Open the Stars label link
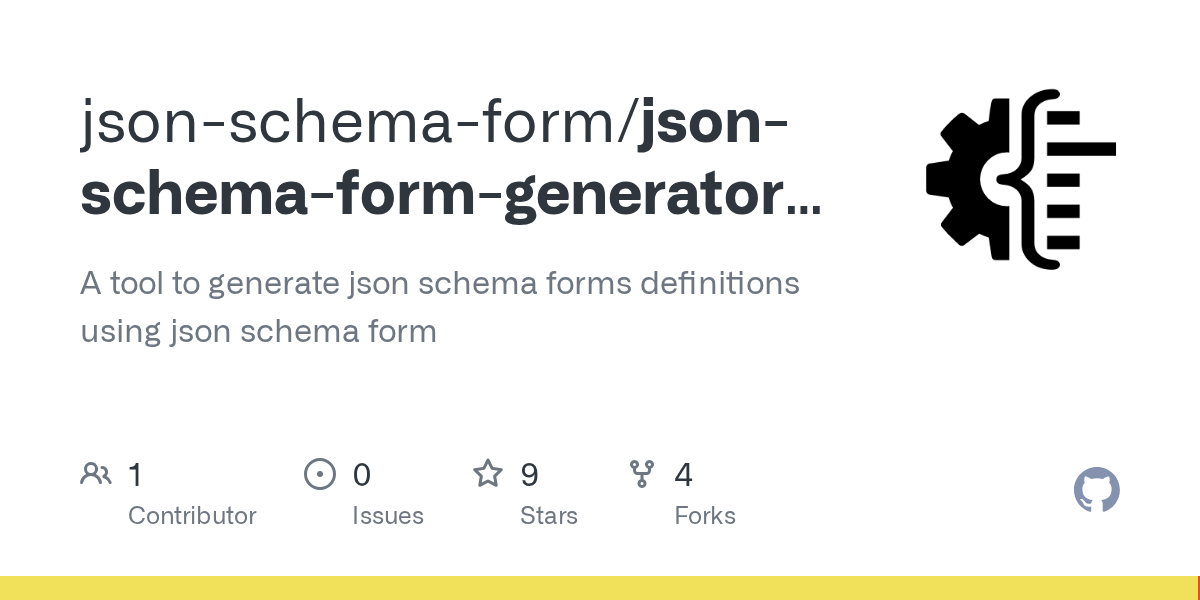 point(549,516)
